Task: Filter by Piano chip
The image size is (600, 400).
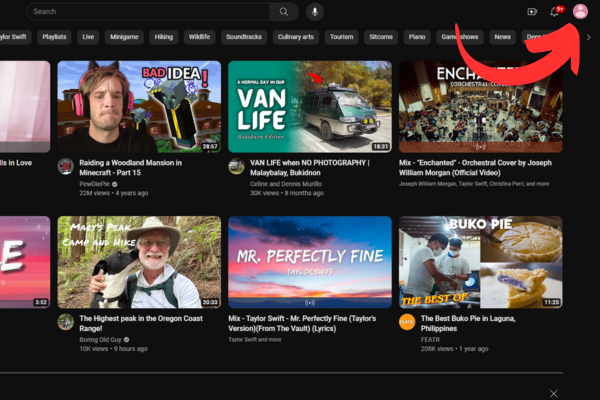Action: point(417,37)
